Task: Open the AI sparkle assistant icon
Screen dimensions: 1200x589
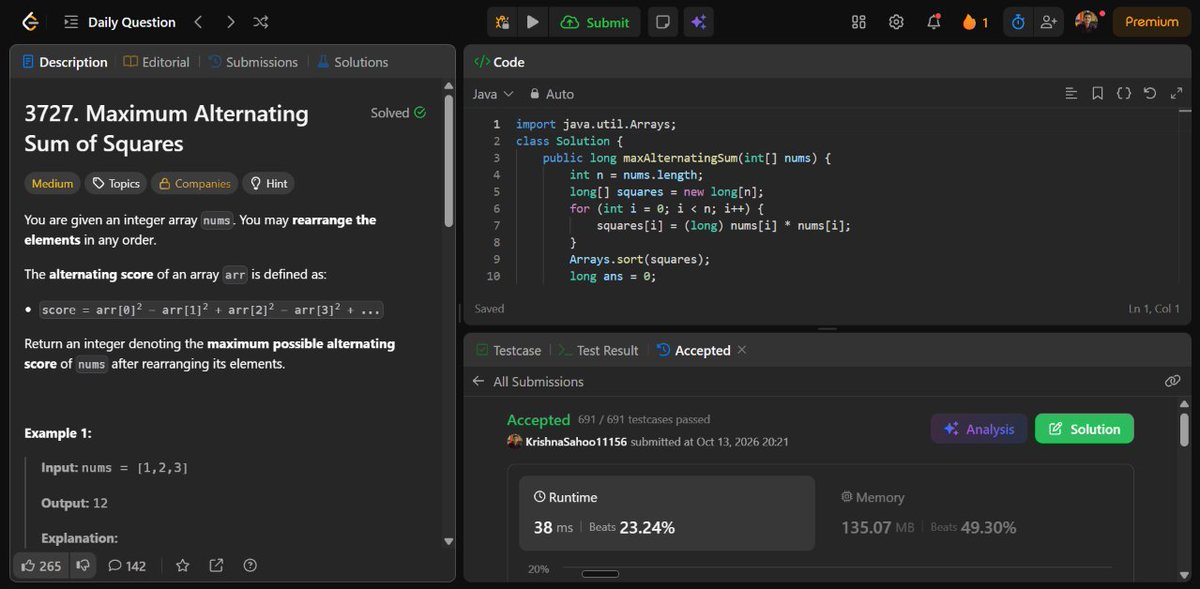Action: pos(699,22)
